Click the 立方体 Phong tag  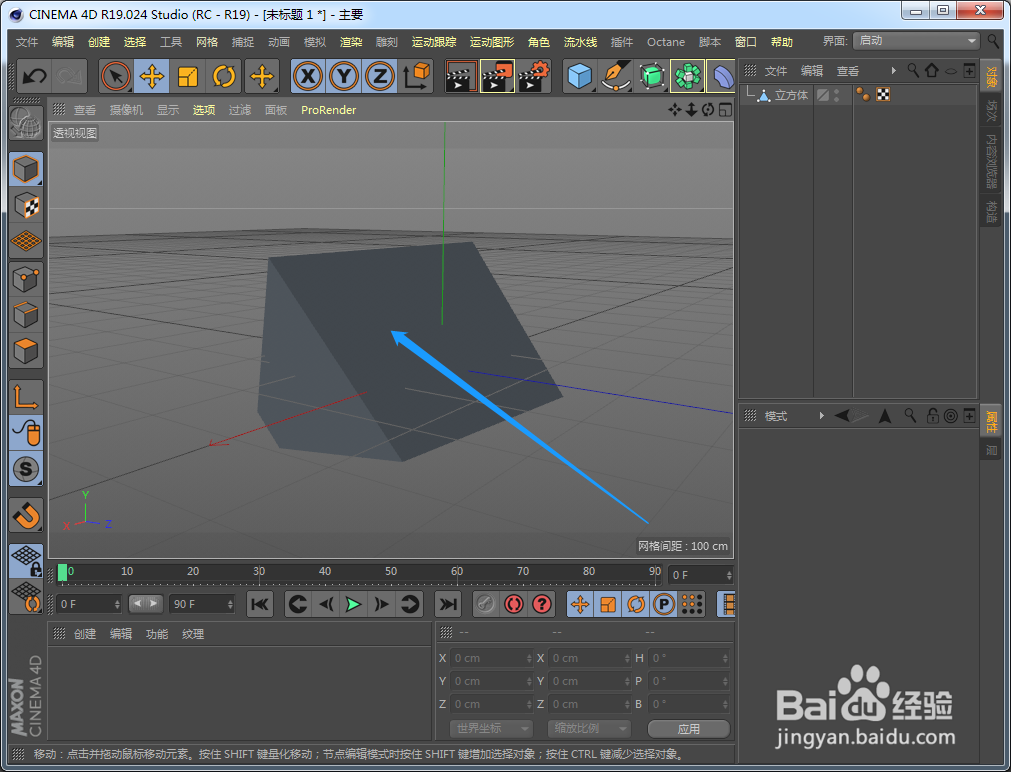click(863, 95)
